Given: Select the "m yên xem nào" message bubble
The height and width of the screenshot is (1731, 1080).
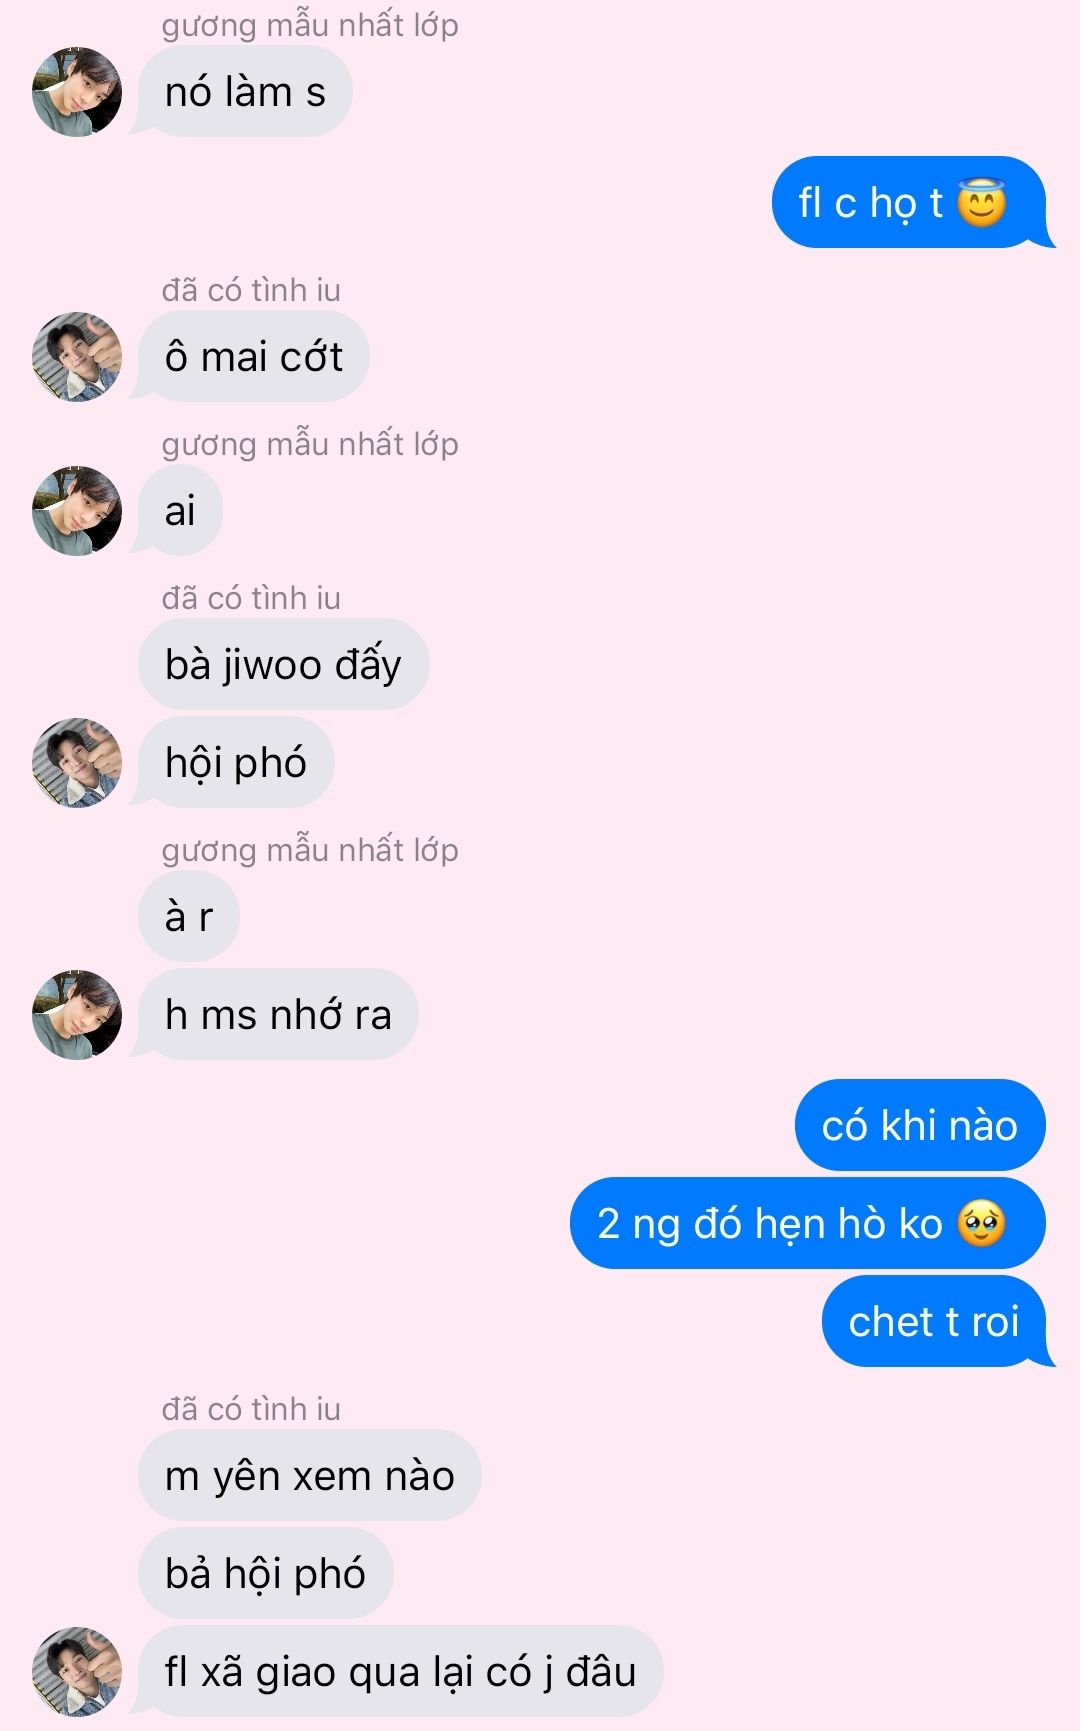Looking at the screenshot, I should click(310, 1476).
